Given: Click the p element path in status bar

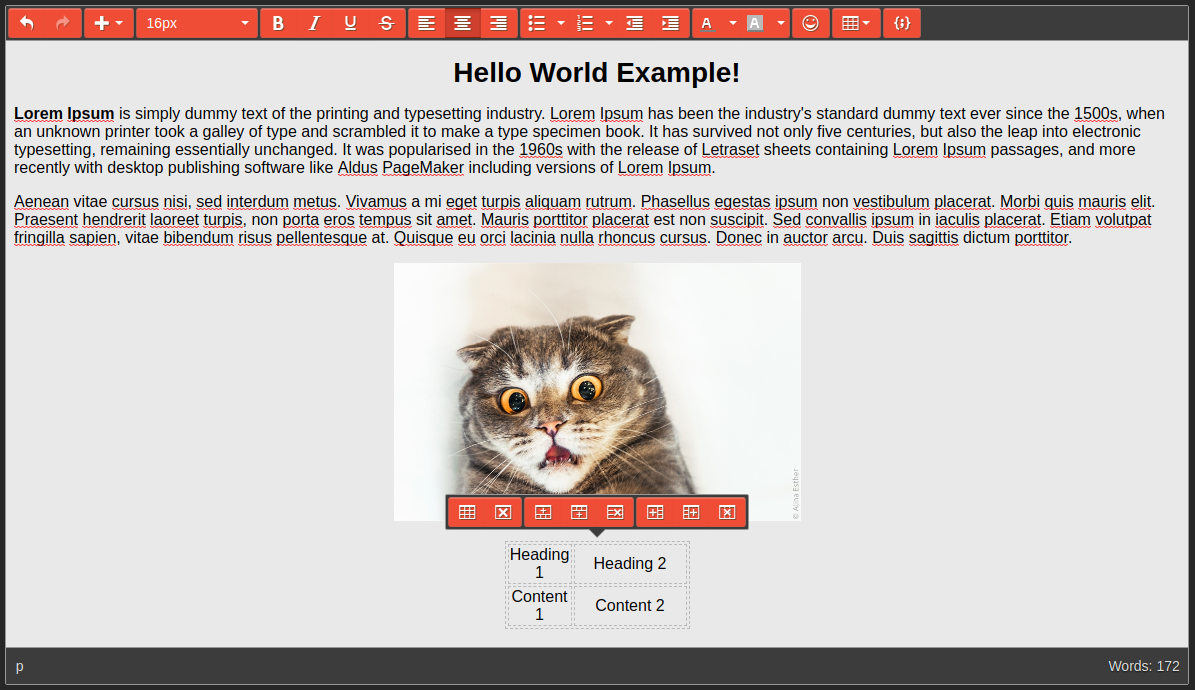Looking at the screenshot, I should point(20,666).
